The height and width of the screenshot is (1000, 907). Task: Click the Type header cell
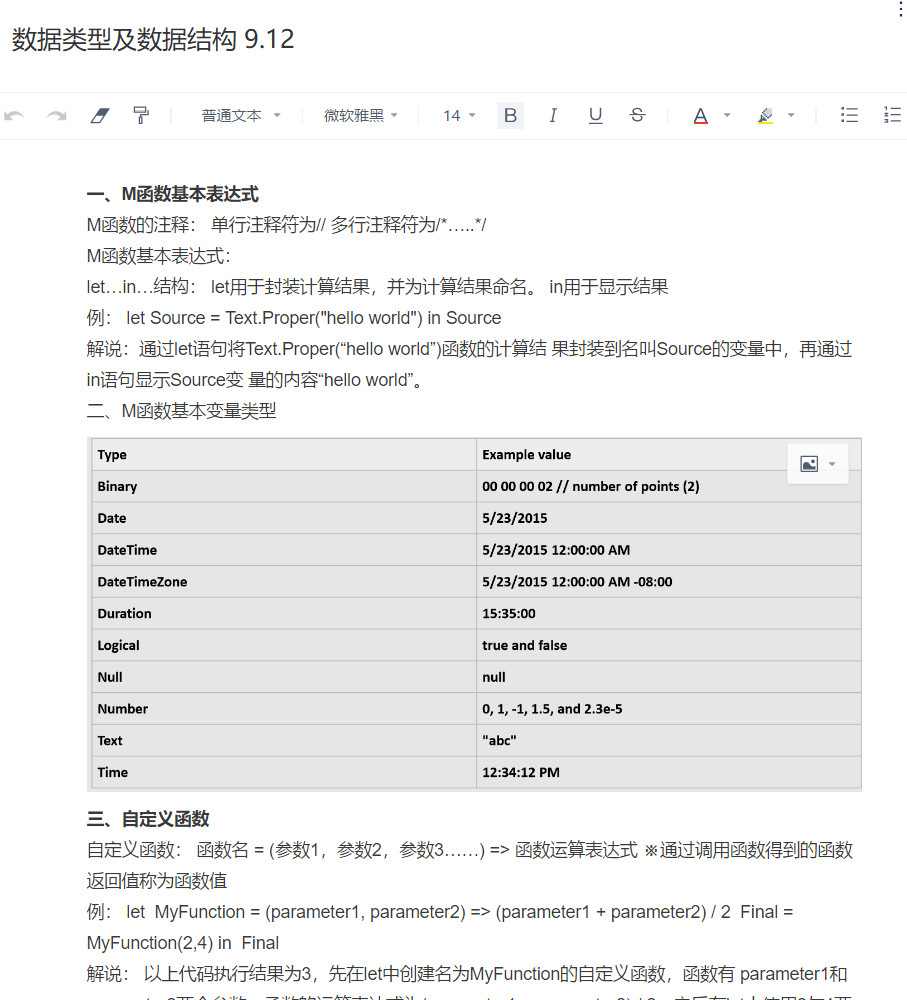click(x=284, y=455)
